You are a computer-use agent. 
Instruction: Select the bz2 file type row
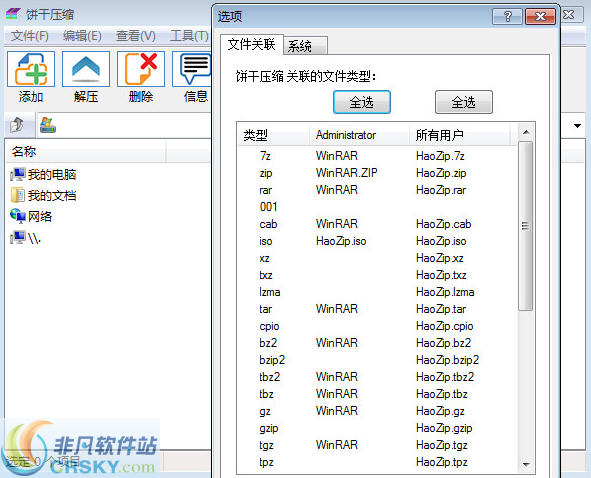378,343
